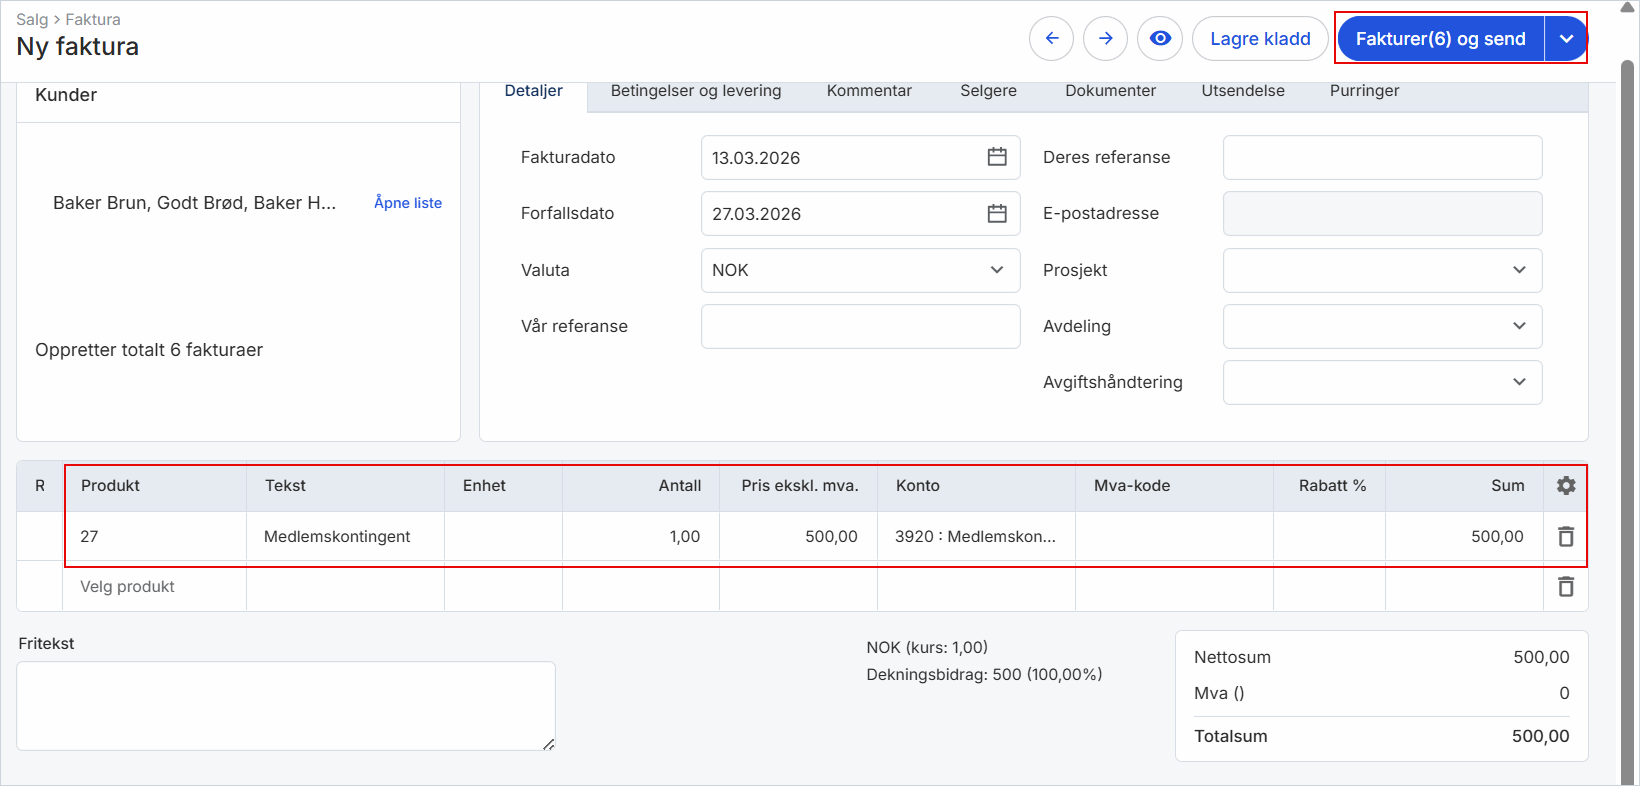1640x786 pixels.
Task: Open the Forfallsdato calendar picker
Action: (996, 214)
